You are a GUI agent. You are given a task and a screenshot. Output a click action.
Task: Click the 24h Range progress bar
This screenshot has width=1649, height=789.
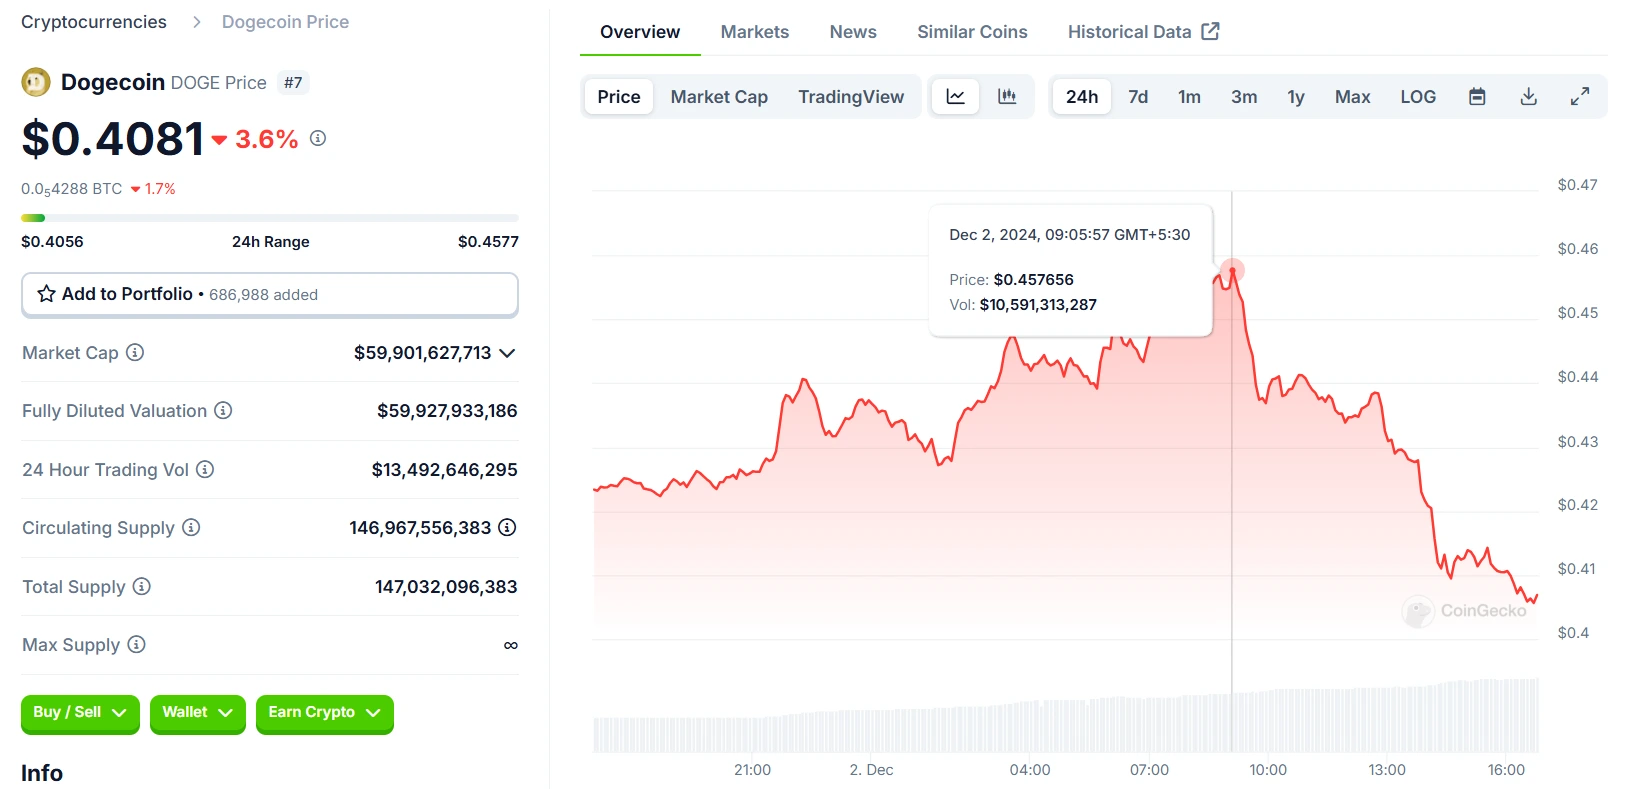270,217
